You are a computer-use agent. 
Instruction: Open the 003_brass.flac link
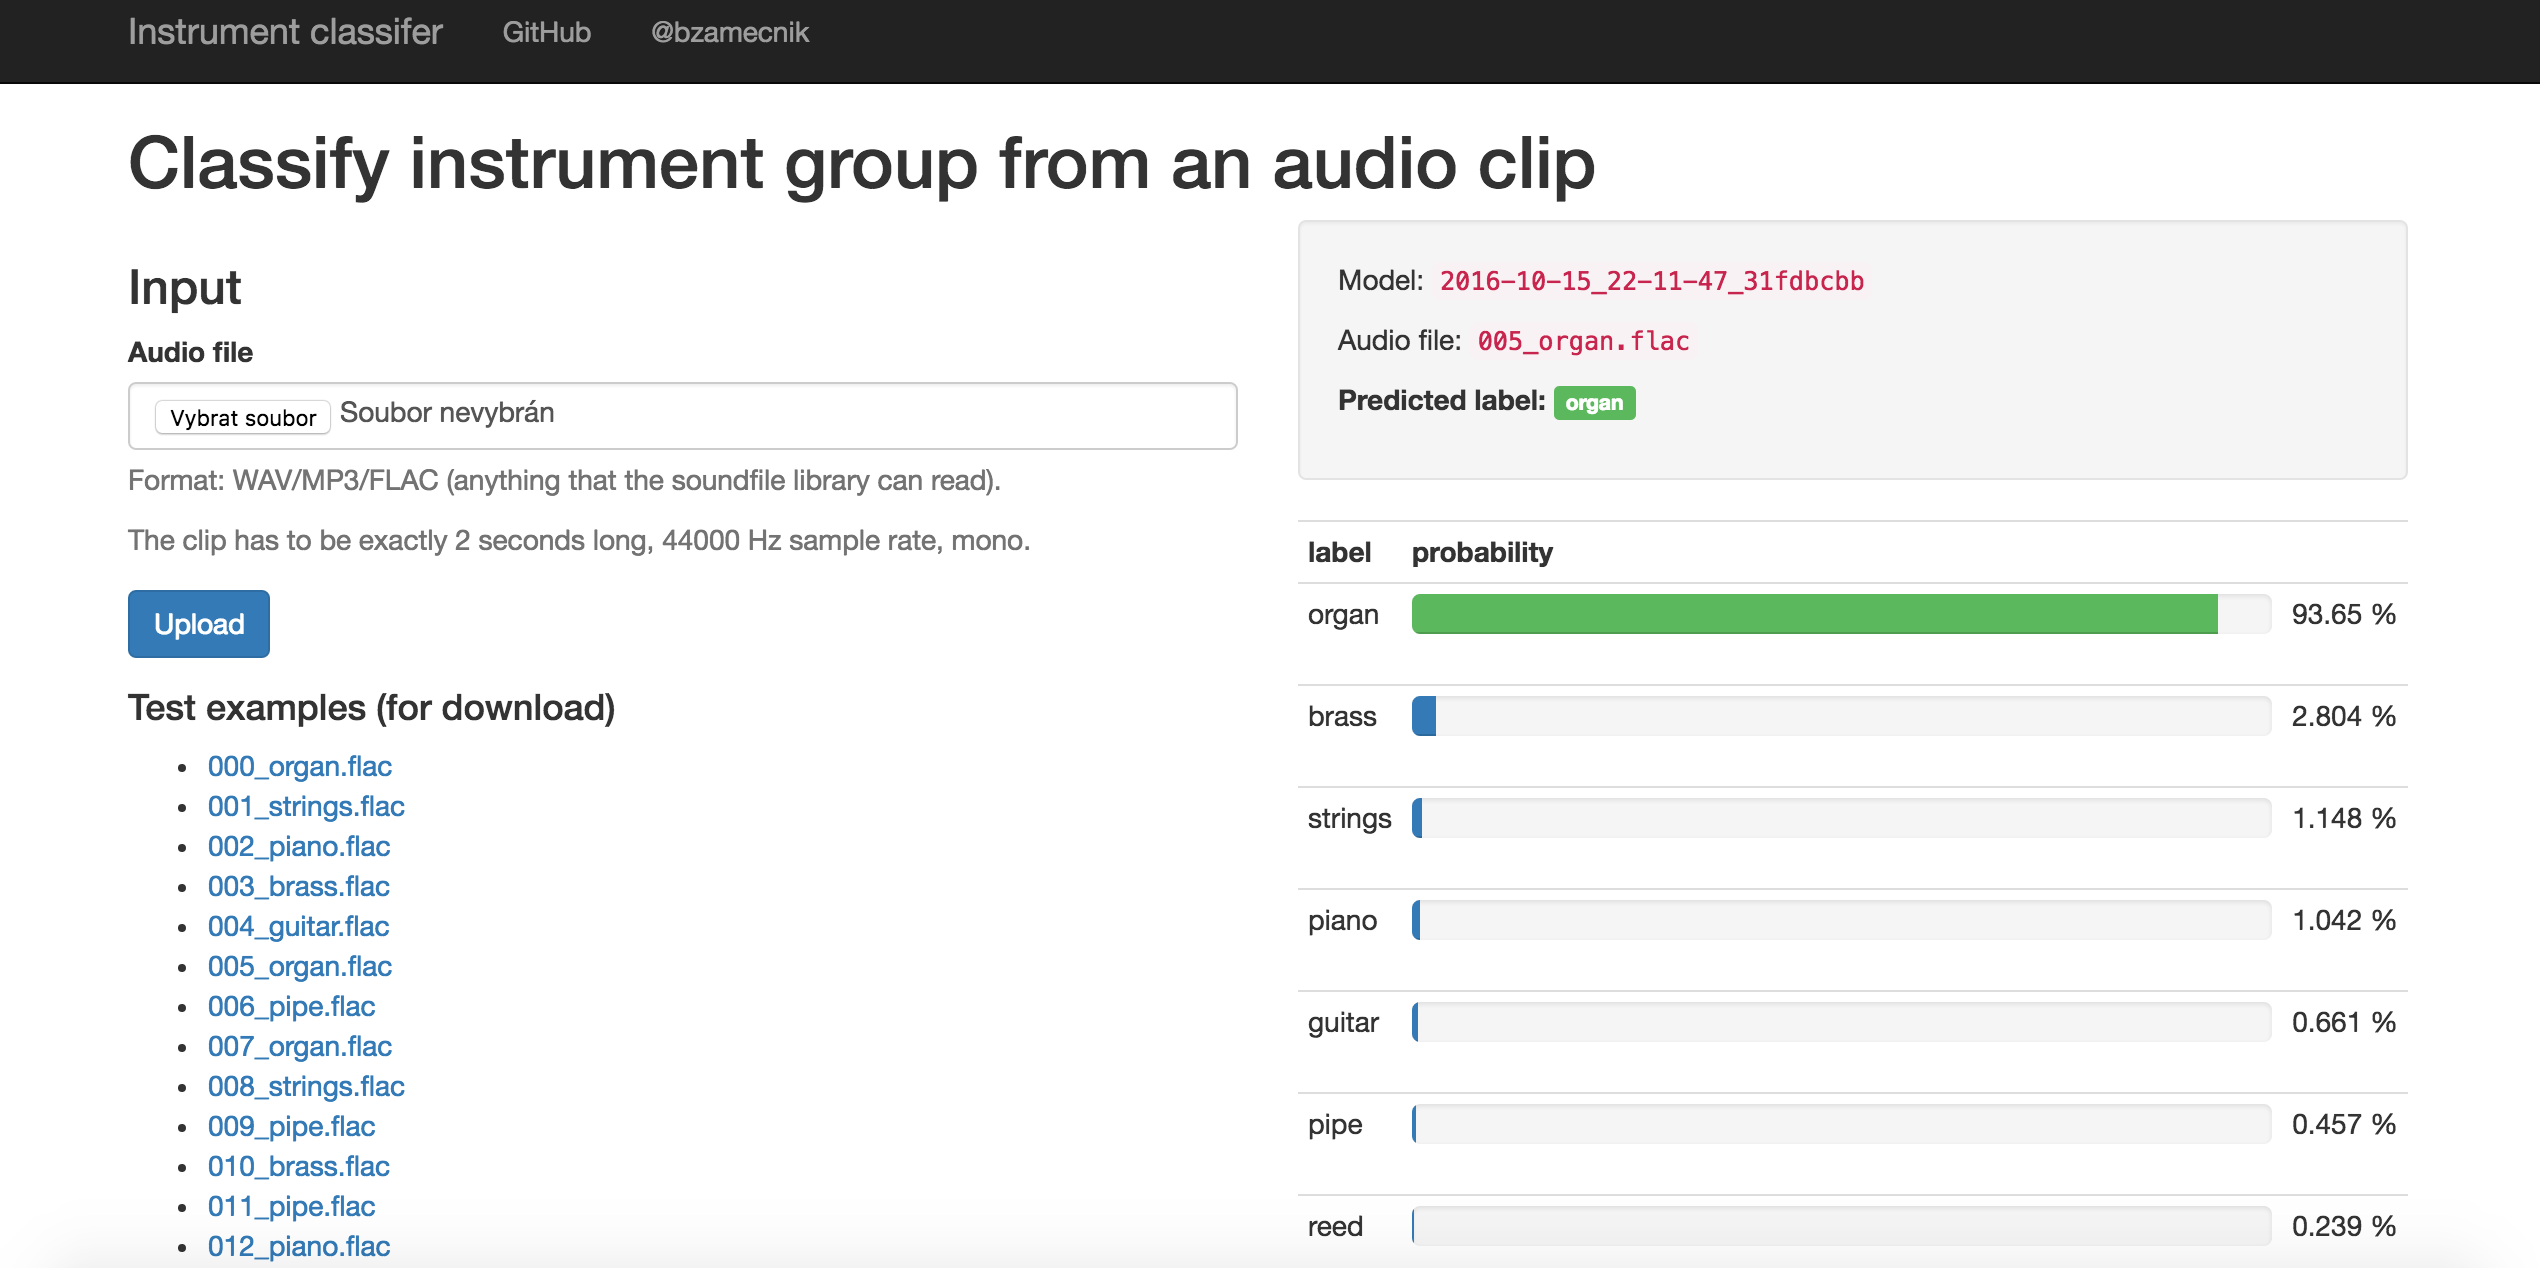298,886
